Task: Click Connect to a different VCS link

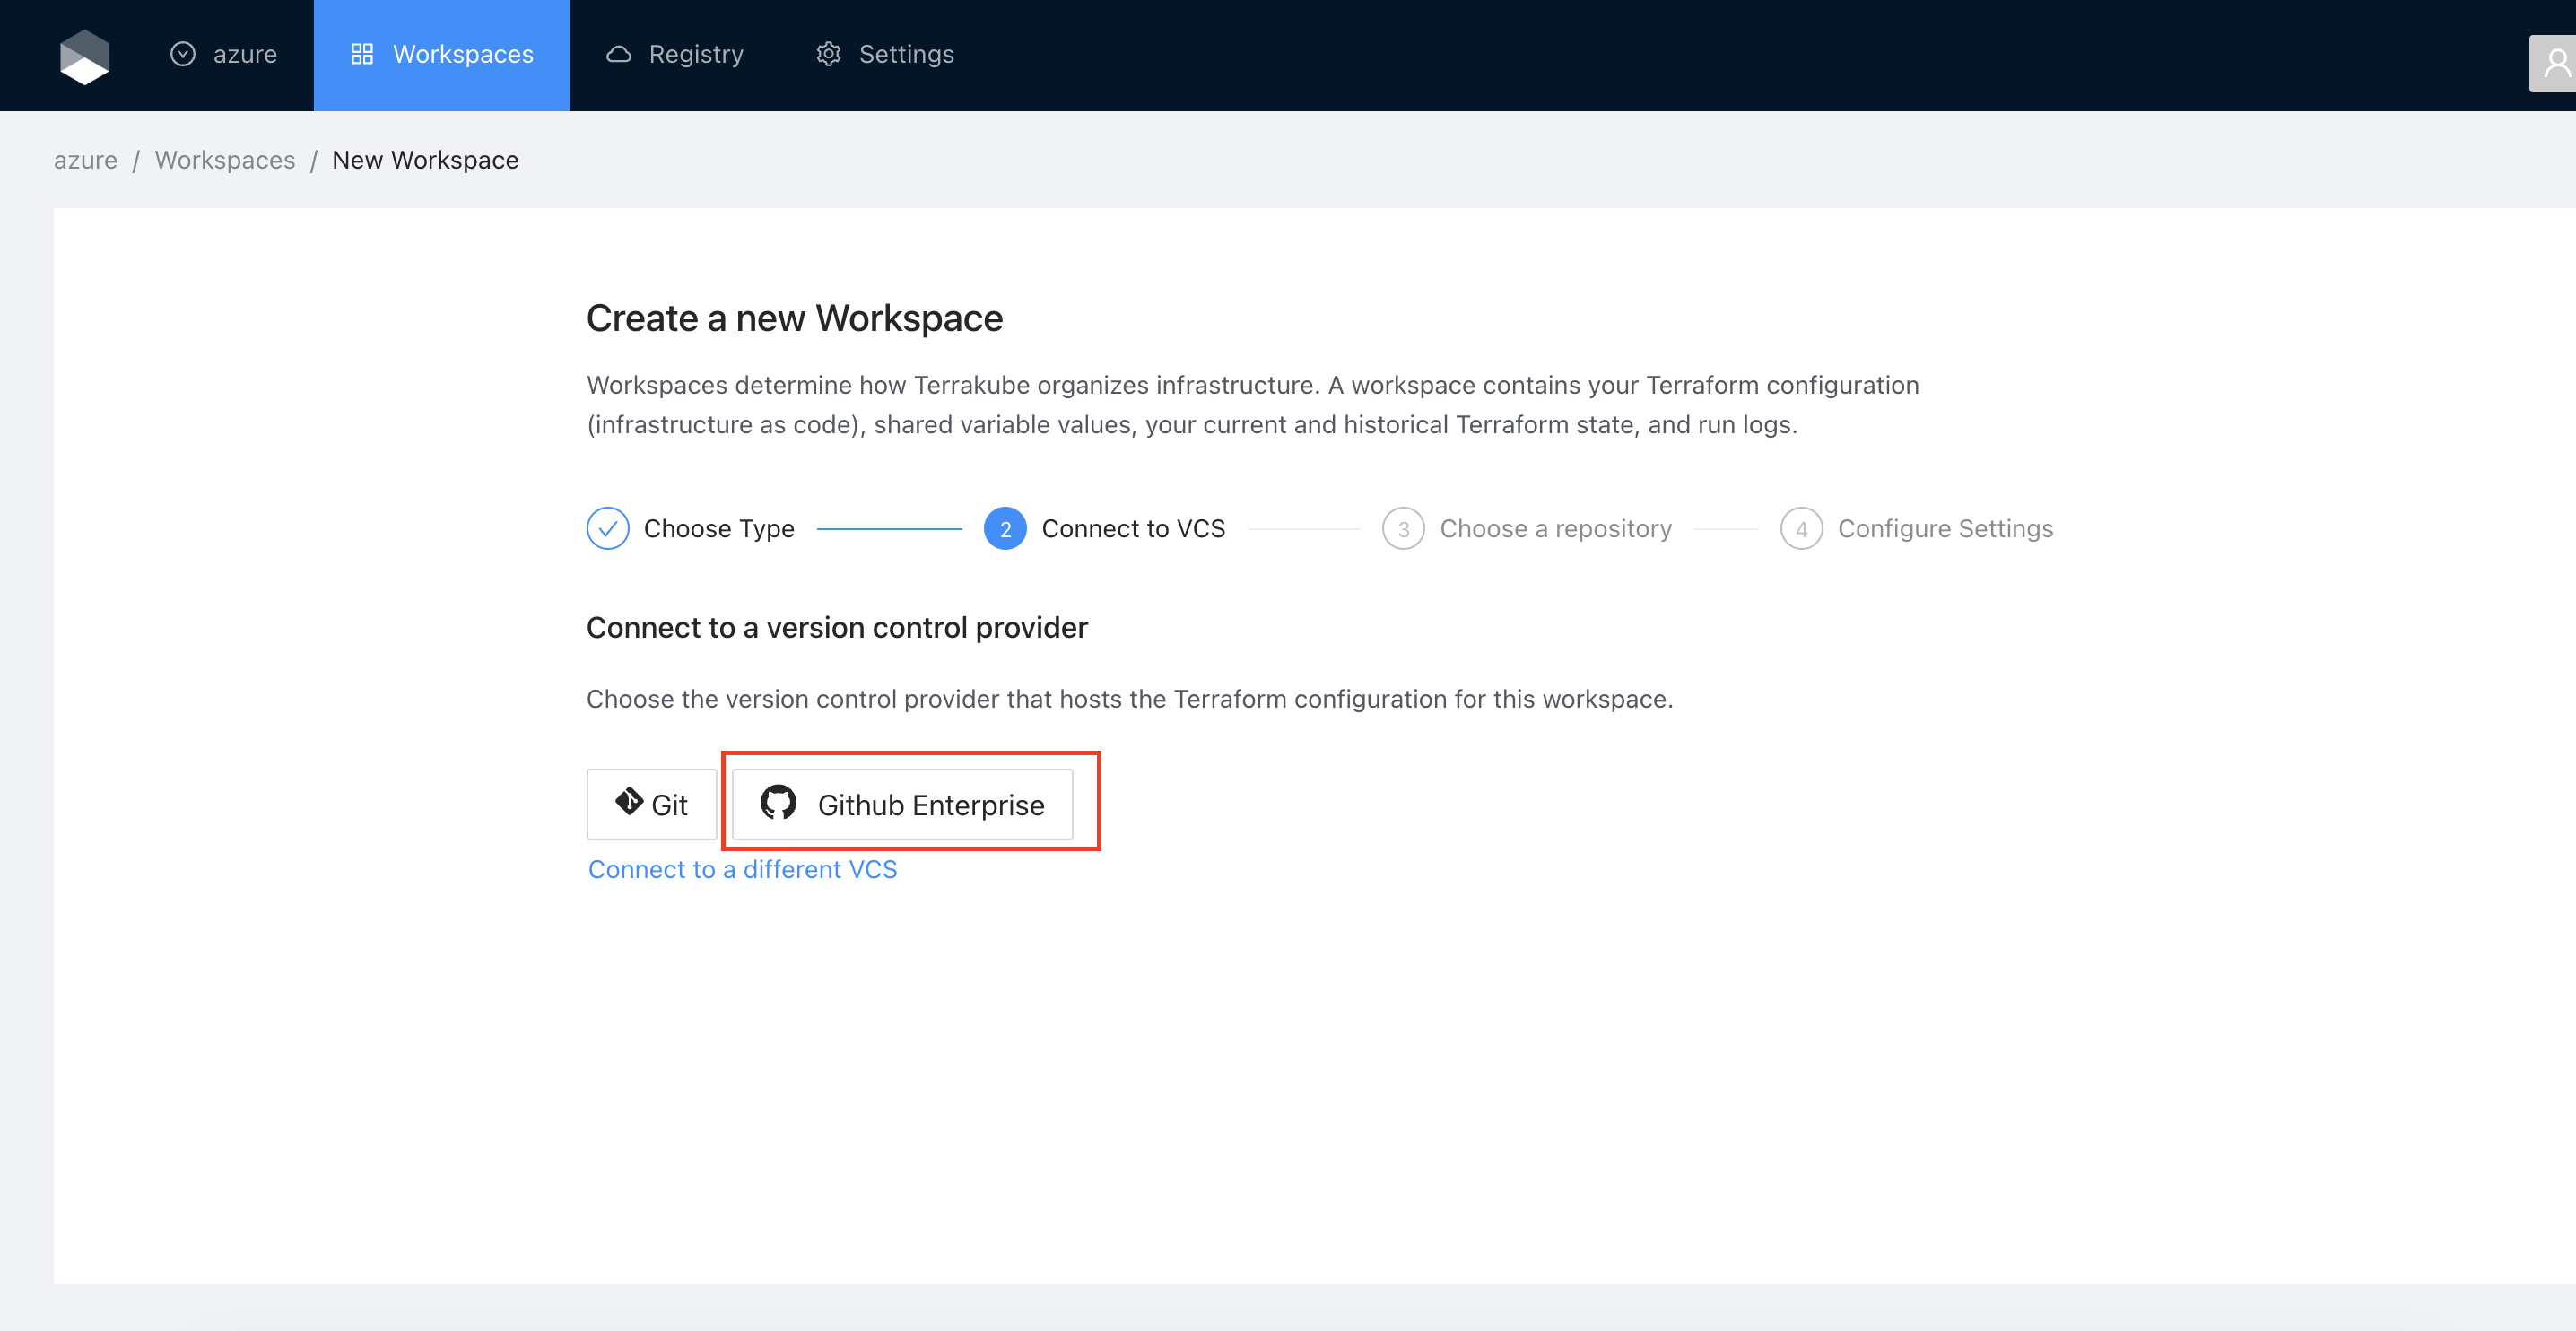Action: (x=742, y=869)
